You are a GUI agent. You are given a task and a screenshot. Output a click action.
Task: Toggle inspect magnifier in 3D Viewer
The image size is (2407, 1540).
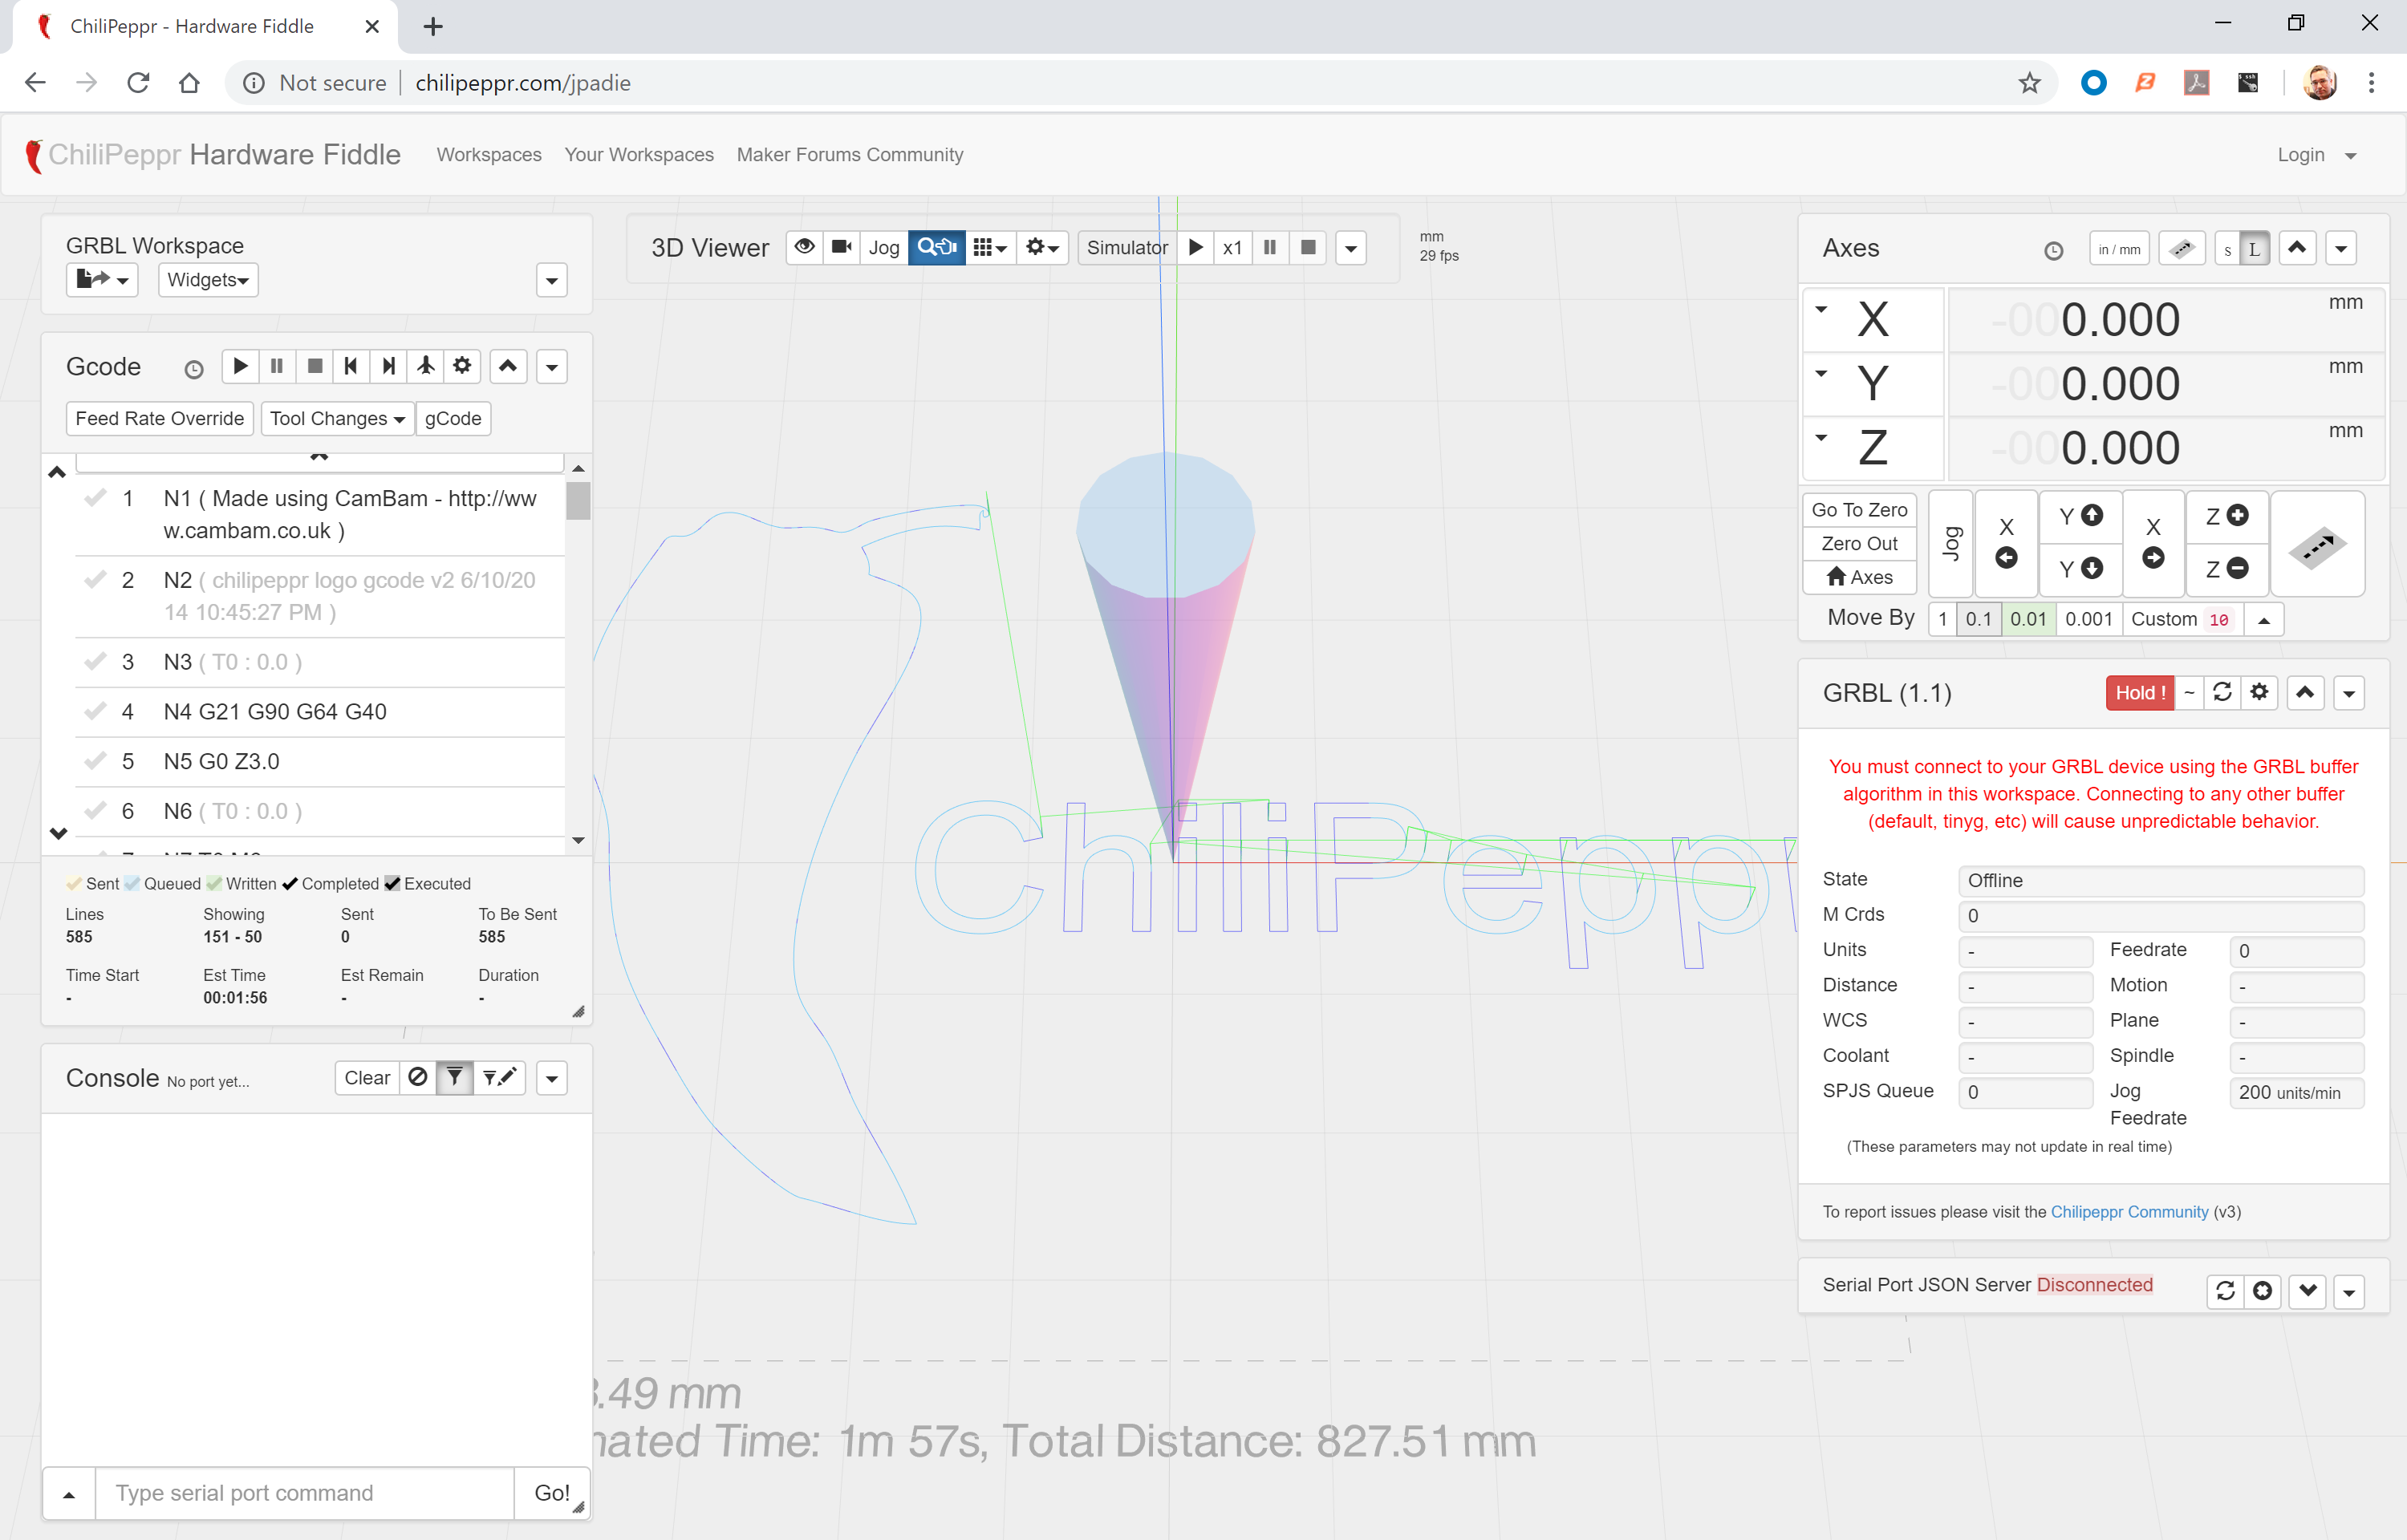pos(937,247)
